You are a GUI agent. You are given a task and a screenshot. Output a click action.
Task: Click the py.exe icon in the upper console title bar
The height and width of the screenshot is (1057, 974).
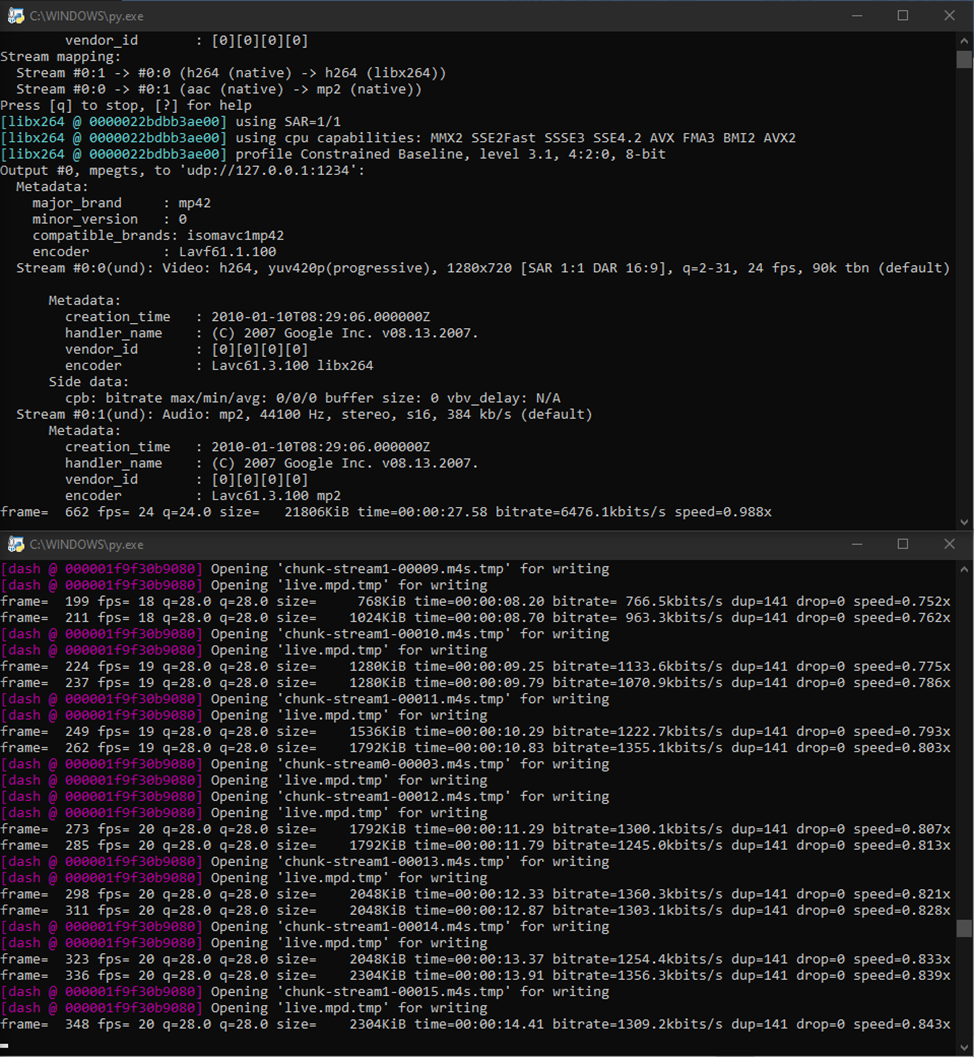(16, 16)
